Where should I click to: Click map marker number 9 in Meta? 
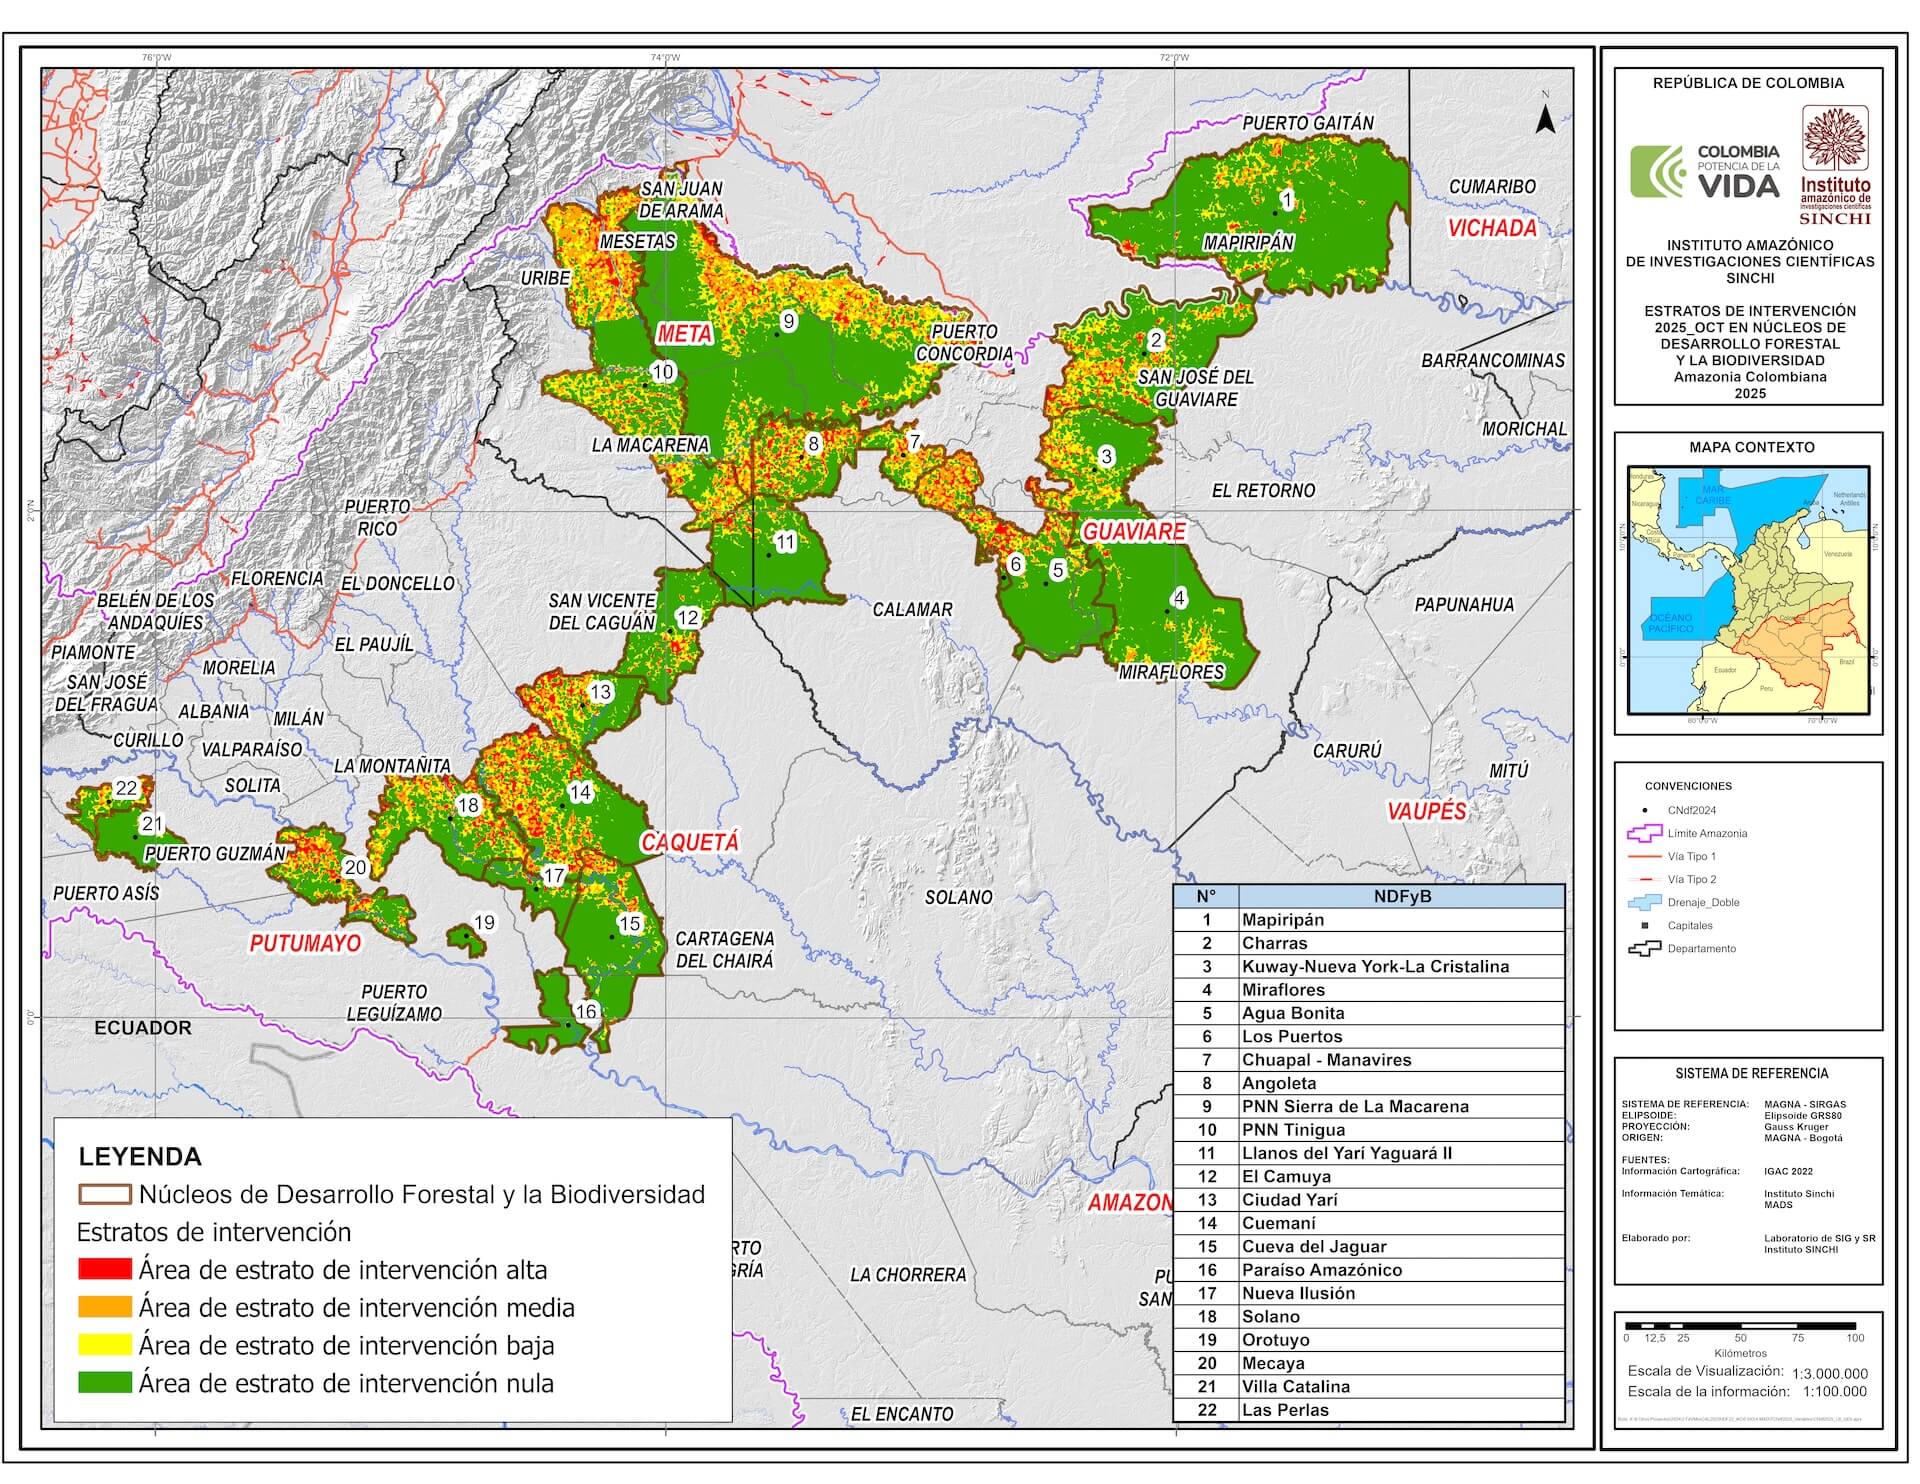coord(788,321)
